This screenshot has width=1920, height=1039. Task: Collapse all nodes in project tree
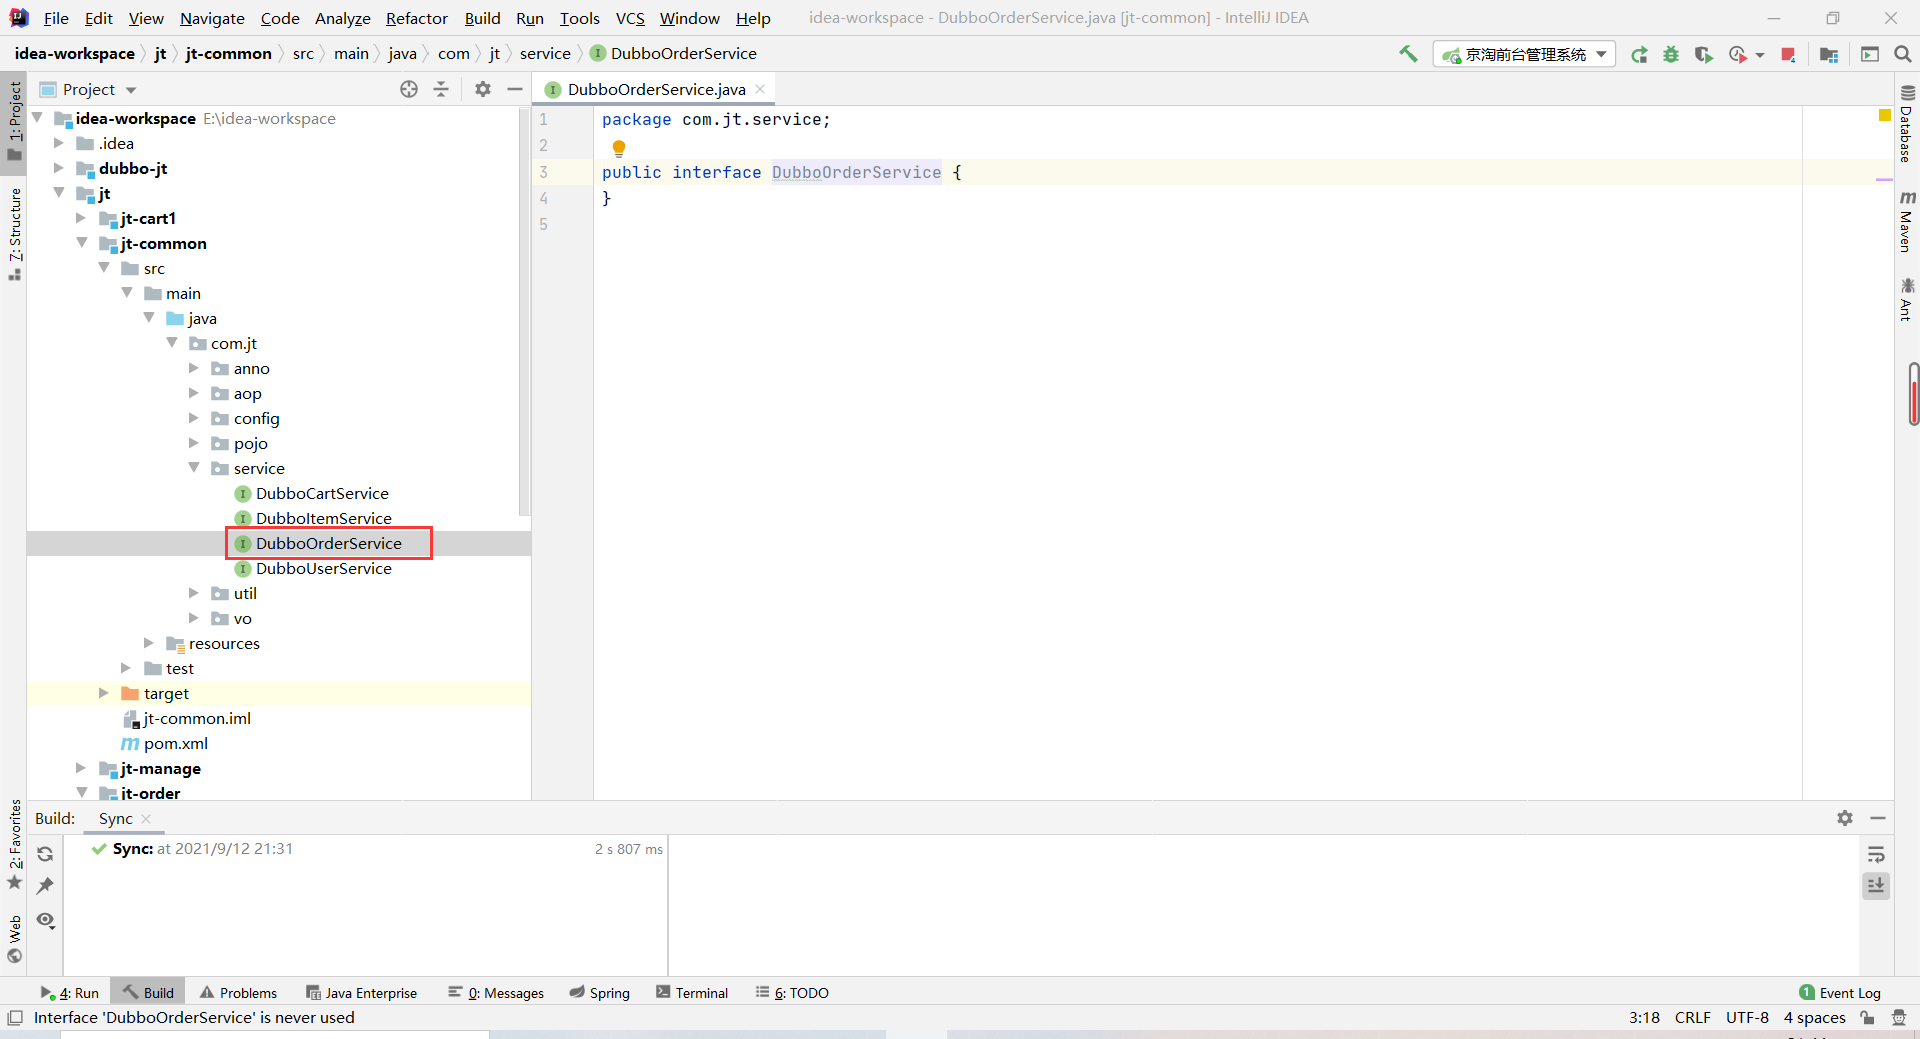point(441,89)
